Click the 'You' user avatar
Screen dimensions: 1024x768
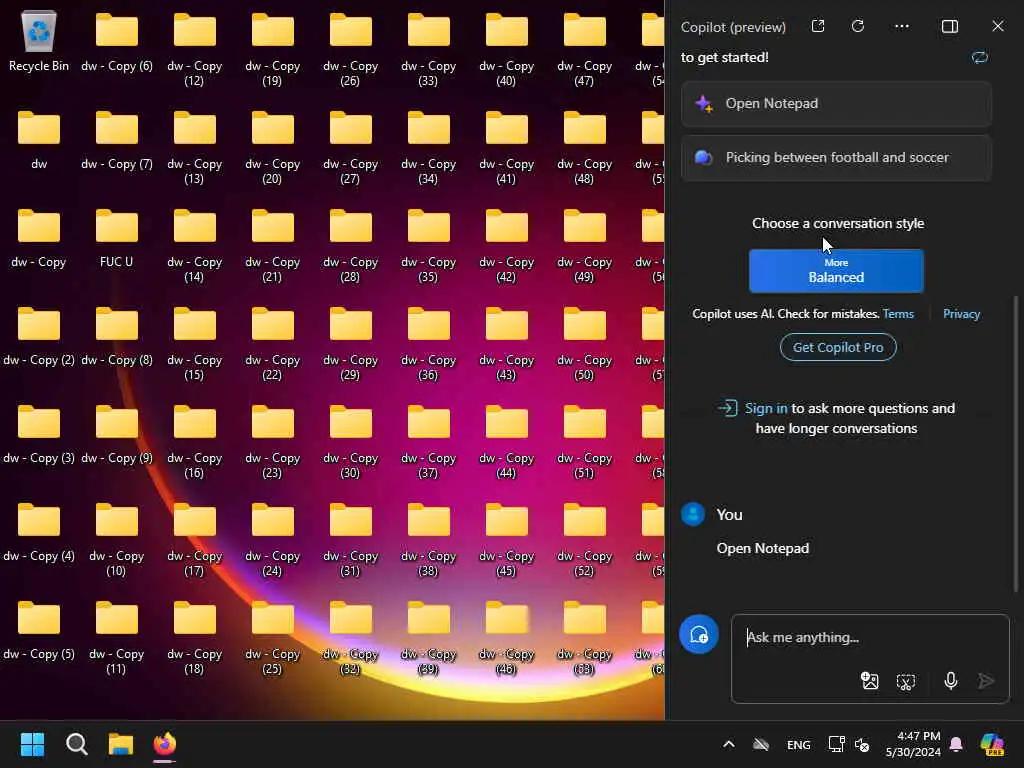pyautogui.click(x=693, y=514)
